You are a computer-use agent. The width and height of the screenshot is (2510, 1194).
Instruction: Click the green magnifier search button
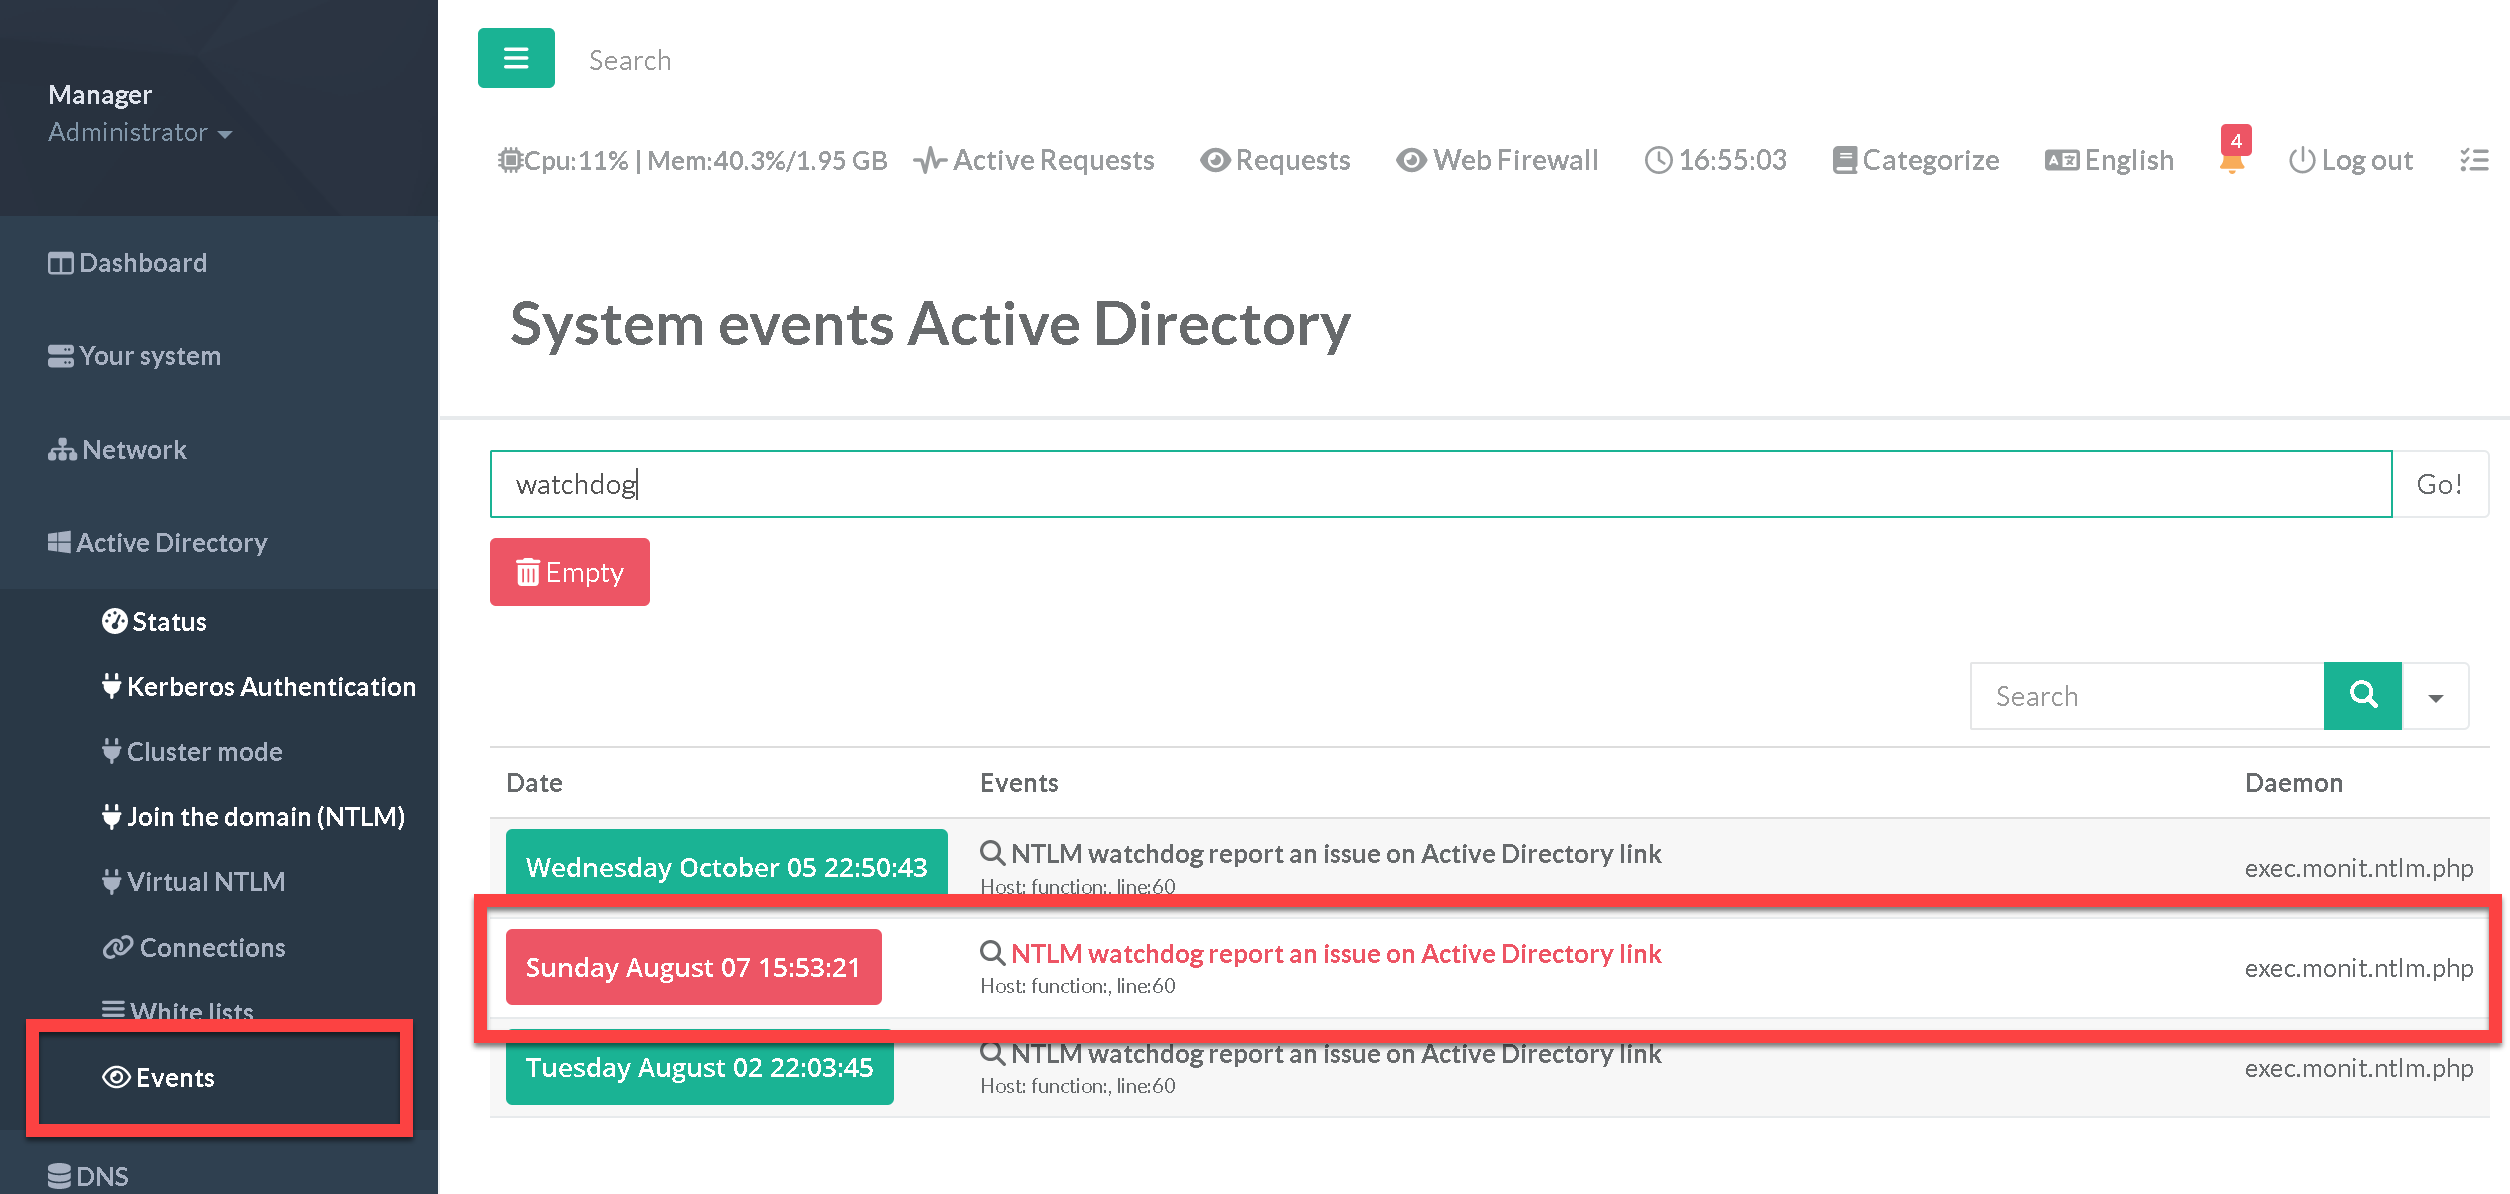[x=2362, y=695]
